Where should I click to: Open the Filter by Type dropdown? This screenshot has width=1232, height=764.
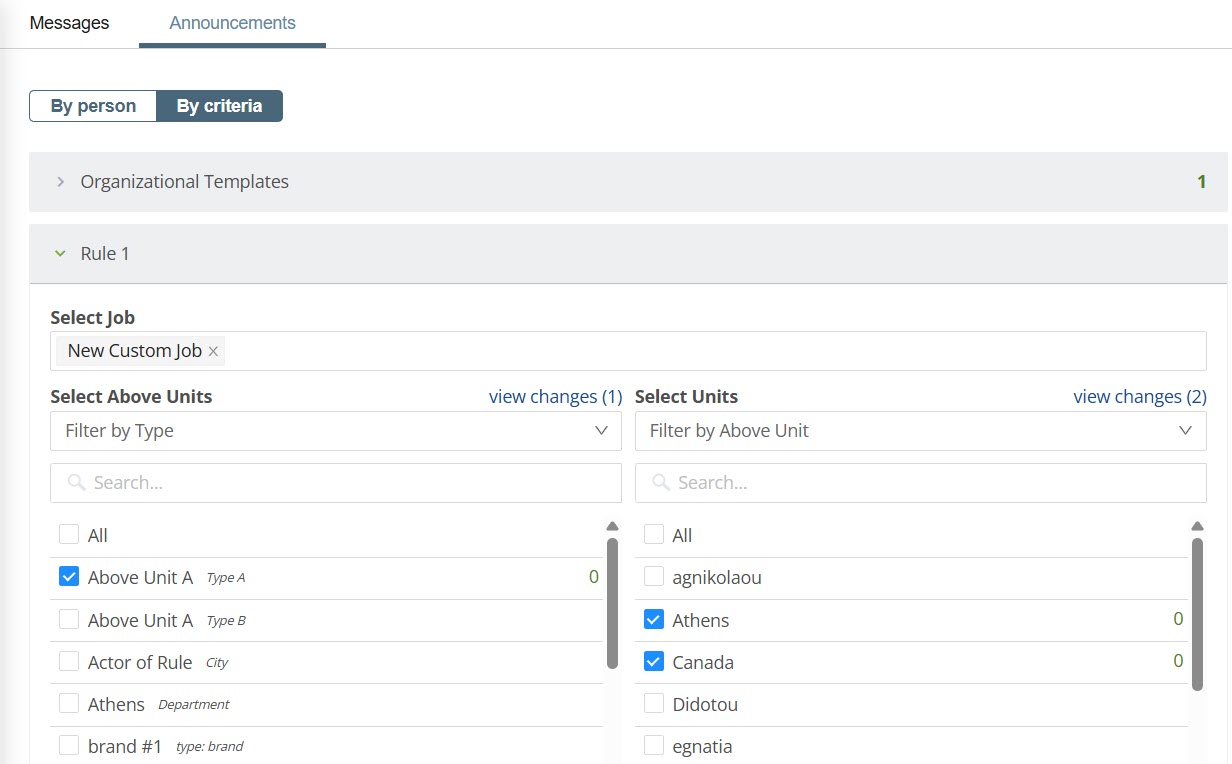[335, 431]
